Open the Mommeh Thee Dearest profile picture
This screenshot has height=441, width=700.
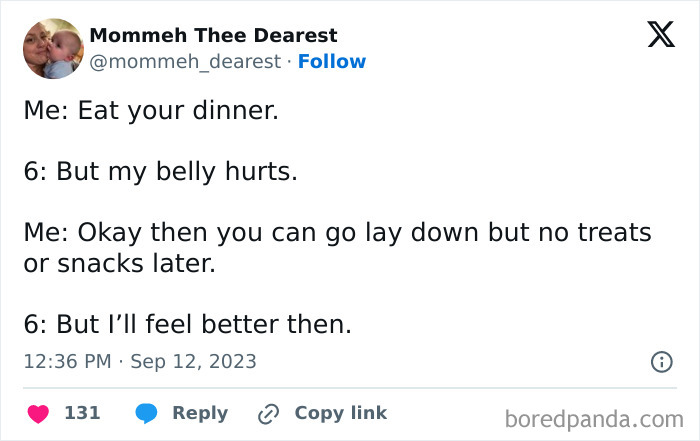click(51, 48)
